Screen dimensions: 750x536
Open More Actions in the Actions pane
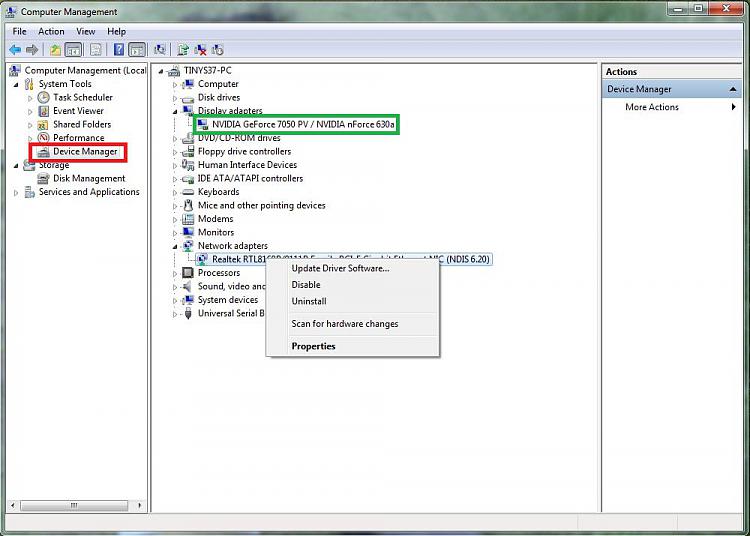(x=652, y=107)
